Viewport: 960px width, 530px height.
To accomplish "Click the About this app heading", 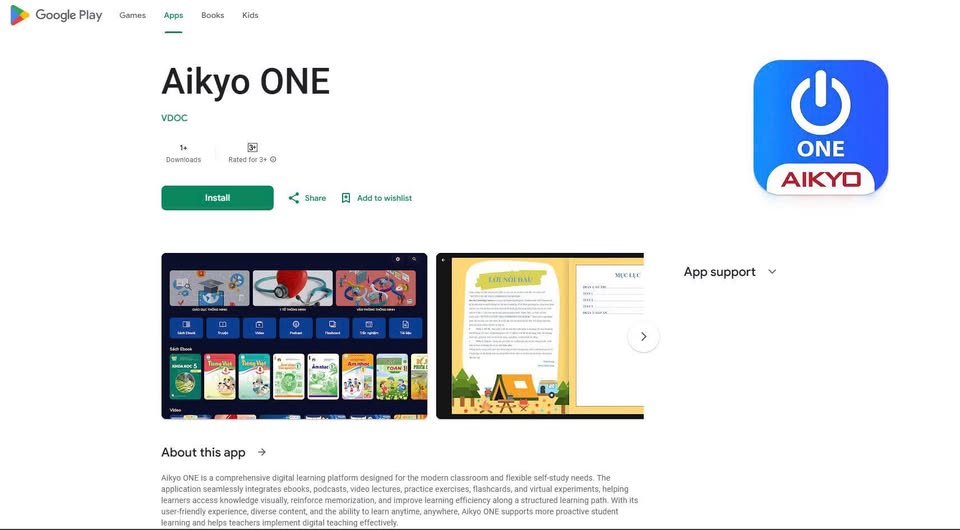I will tap(203, 452).
